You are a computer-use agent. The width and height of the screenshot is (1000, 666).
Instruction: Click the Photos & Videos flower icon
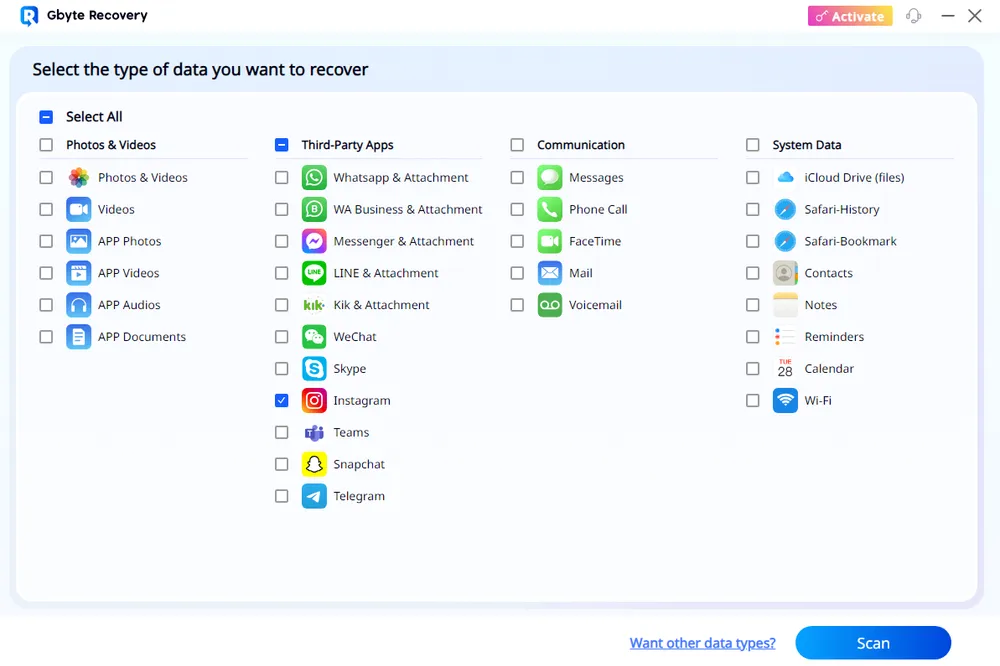[x=78, y=177]
